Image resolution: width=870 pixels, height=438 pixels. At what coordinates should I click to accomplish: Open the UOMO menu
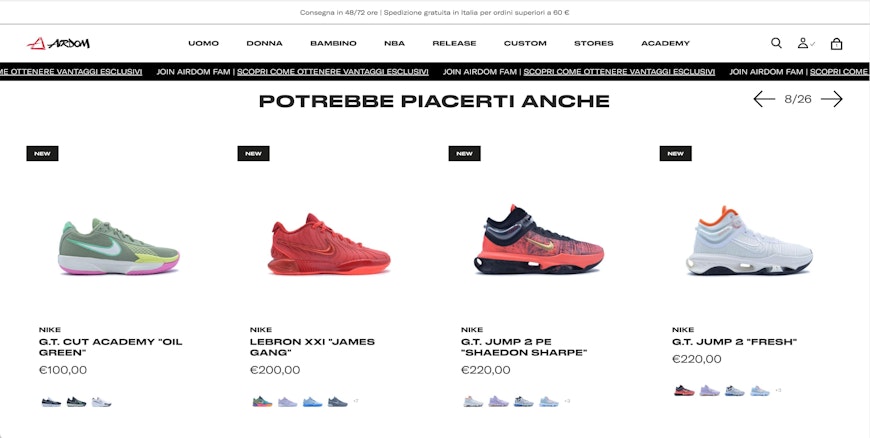[203, 43]
